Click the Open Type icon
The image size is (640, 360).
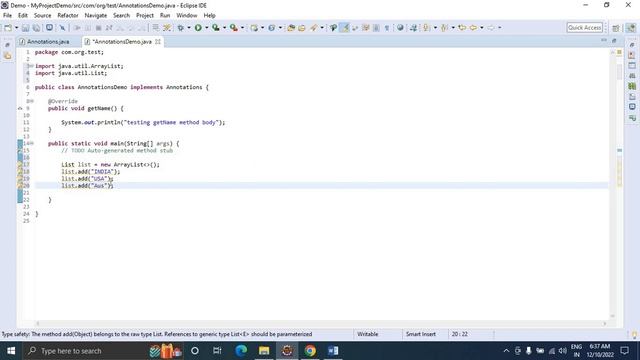(x=291, y=28)
